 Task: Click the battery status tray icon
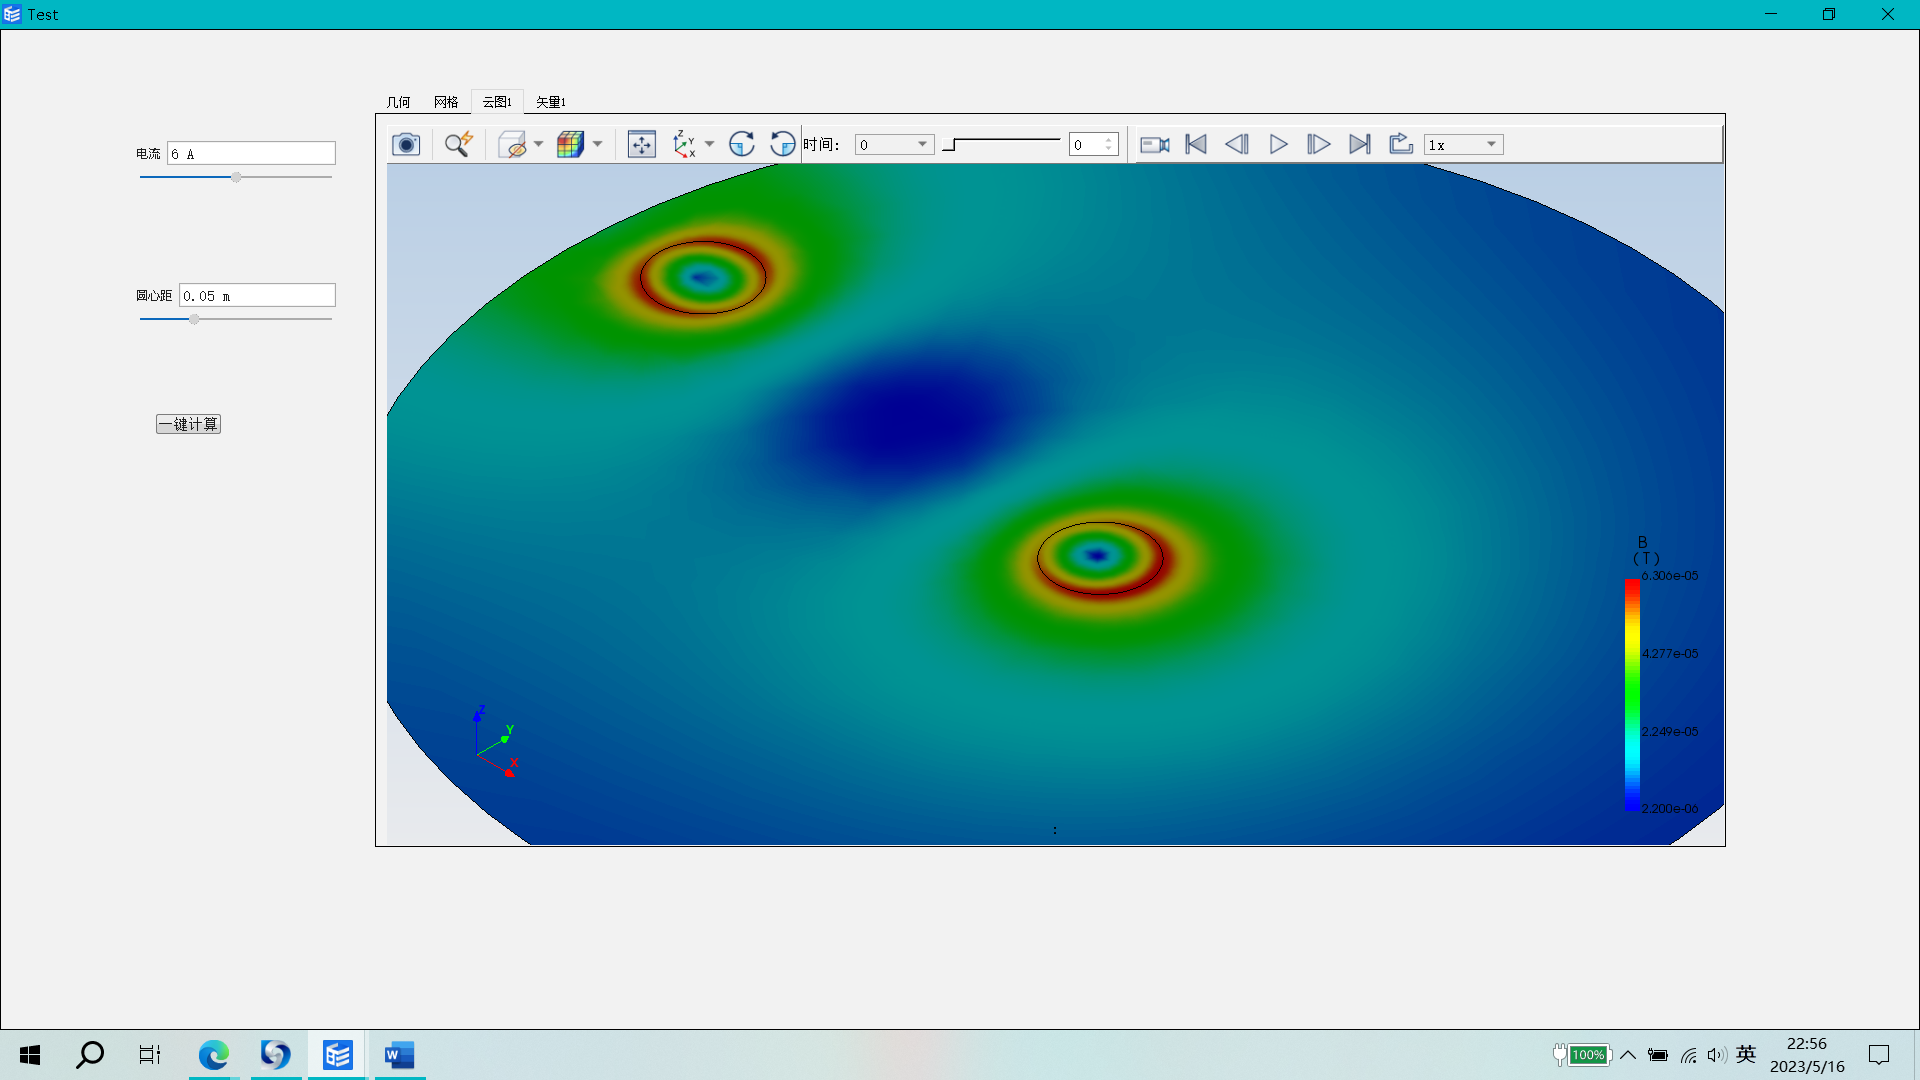(x=1658, y=1055)
